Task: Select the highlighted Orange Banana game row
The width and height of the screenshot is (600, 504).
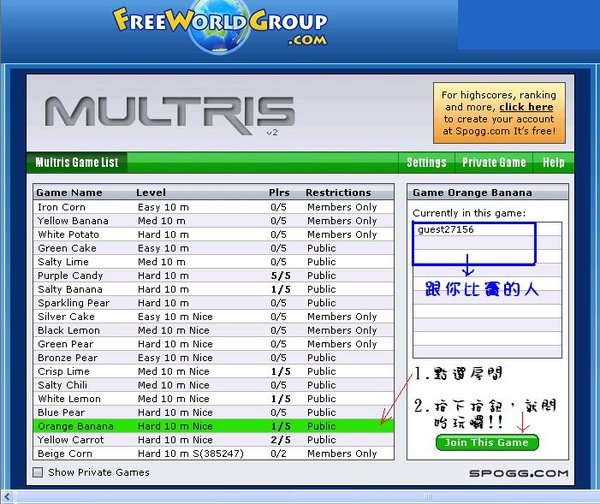Action: click(x=214, y=426)
